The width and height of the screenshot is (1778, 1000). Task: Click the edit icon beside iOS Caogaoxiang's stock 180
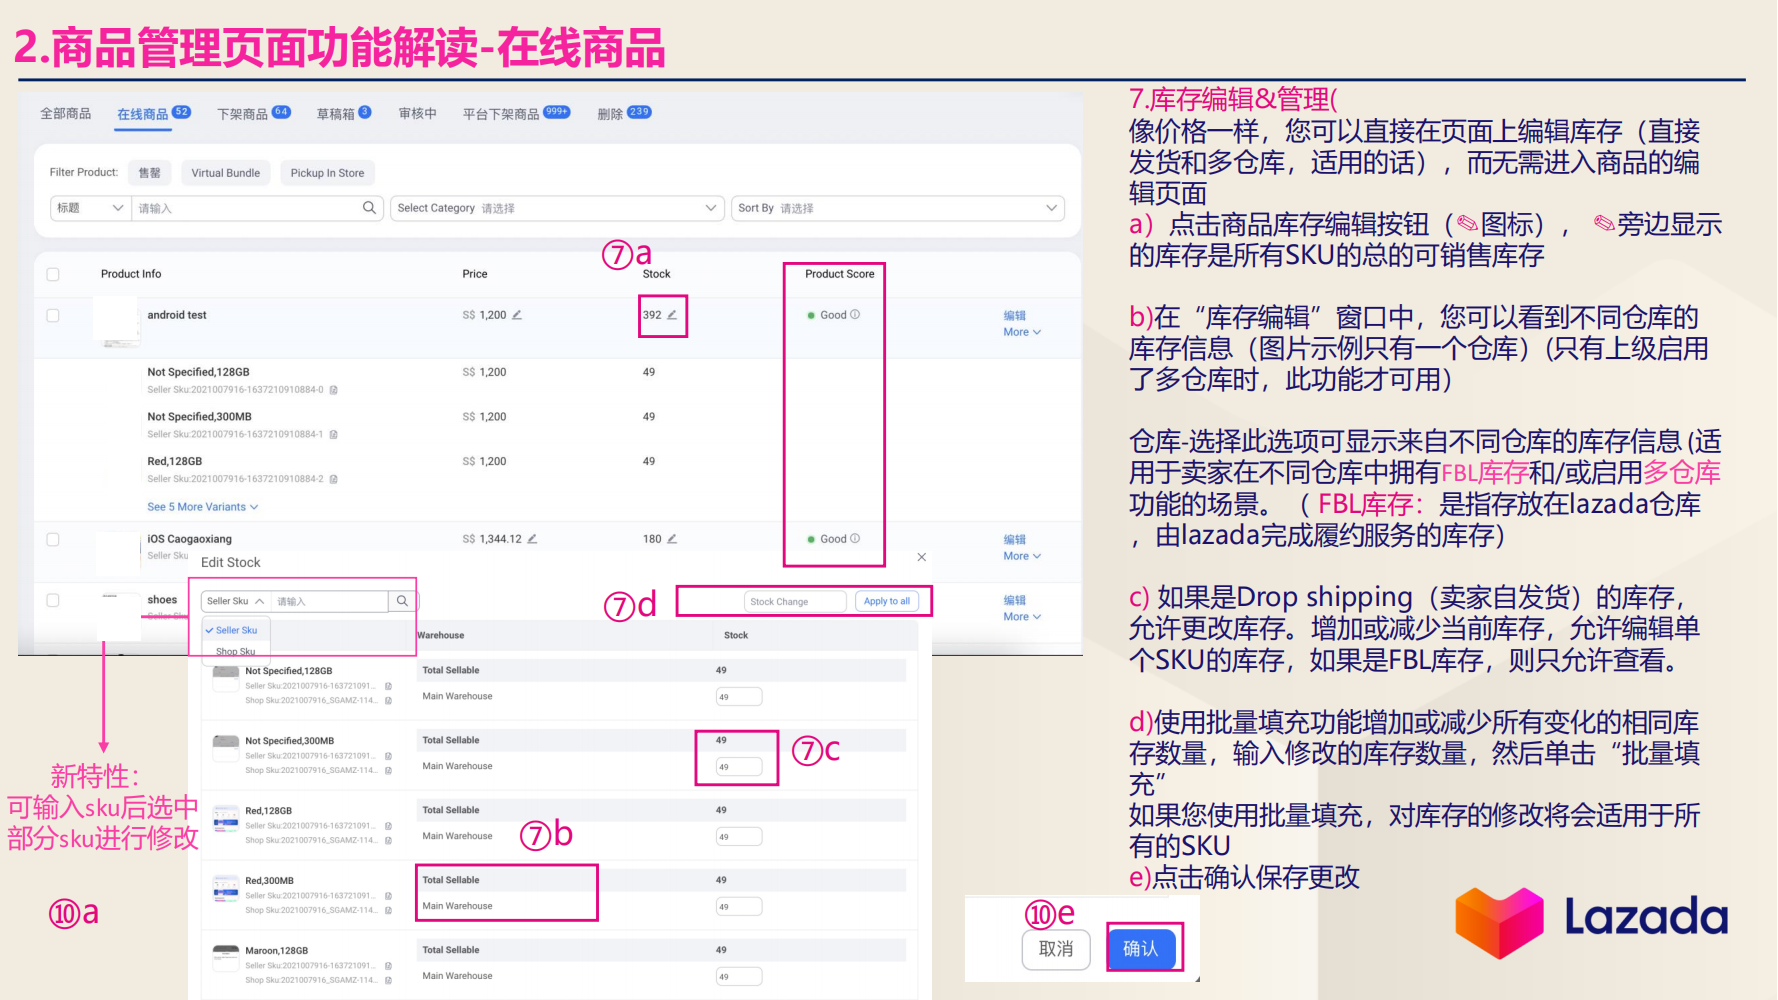[x=672, y=538]
